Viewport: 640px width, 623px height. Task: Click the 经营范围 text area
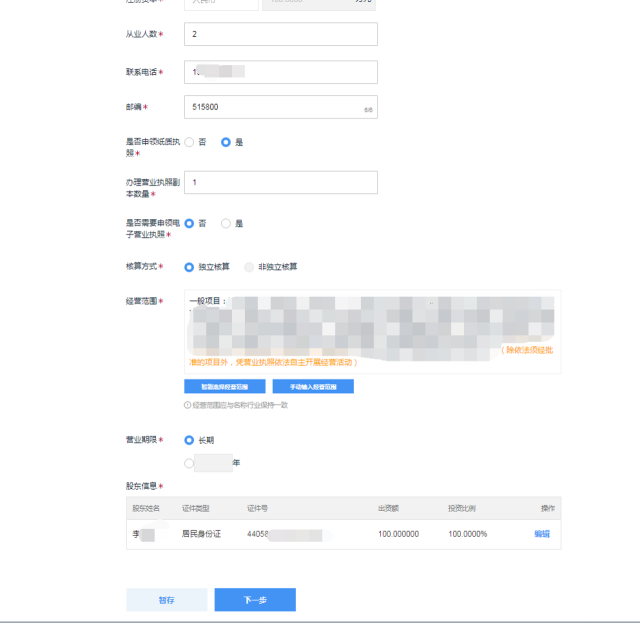[x=373, y=332]
